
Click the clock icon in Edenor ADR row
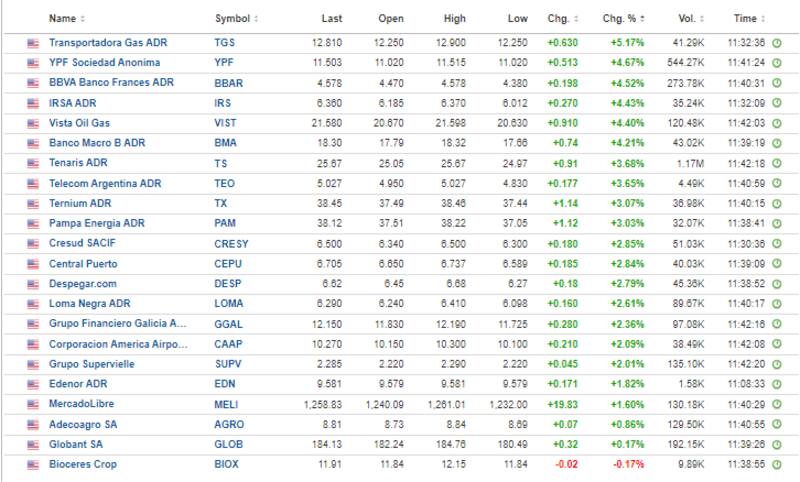coord(777,384)
